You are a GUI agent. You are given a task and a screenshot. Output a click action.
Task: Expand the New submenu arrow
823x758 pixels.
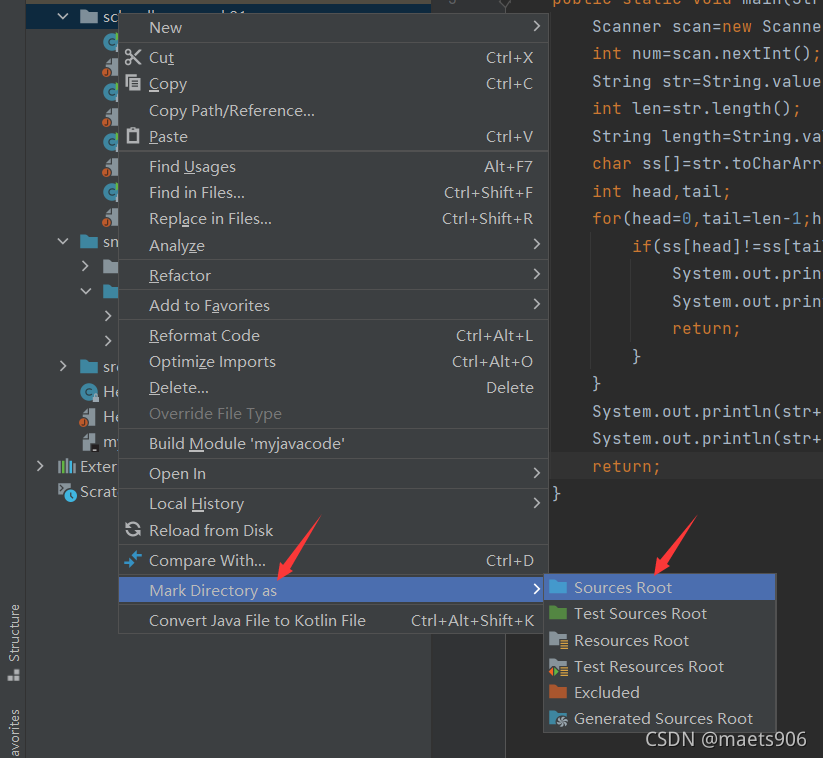(x=536, y=26)
